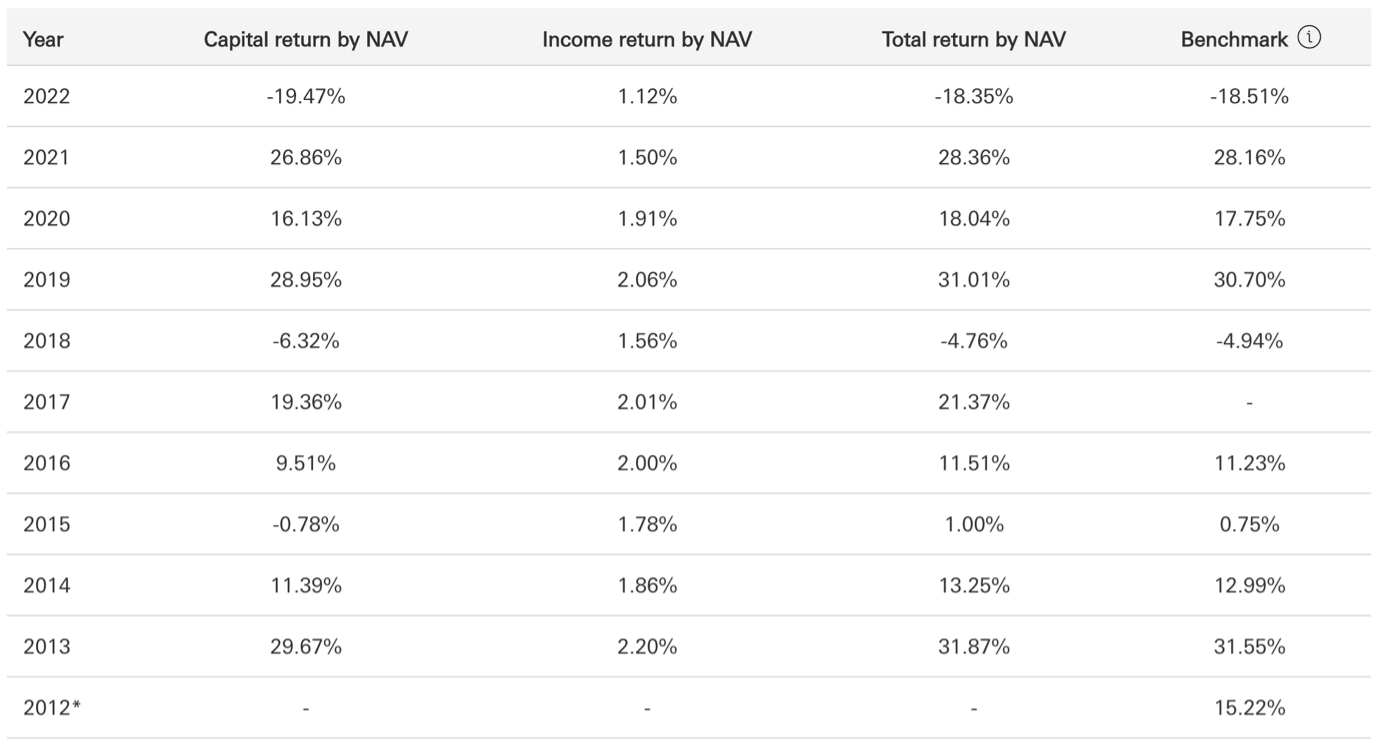Select the 2020 income return 1.91%

coord(647,219)
